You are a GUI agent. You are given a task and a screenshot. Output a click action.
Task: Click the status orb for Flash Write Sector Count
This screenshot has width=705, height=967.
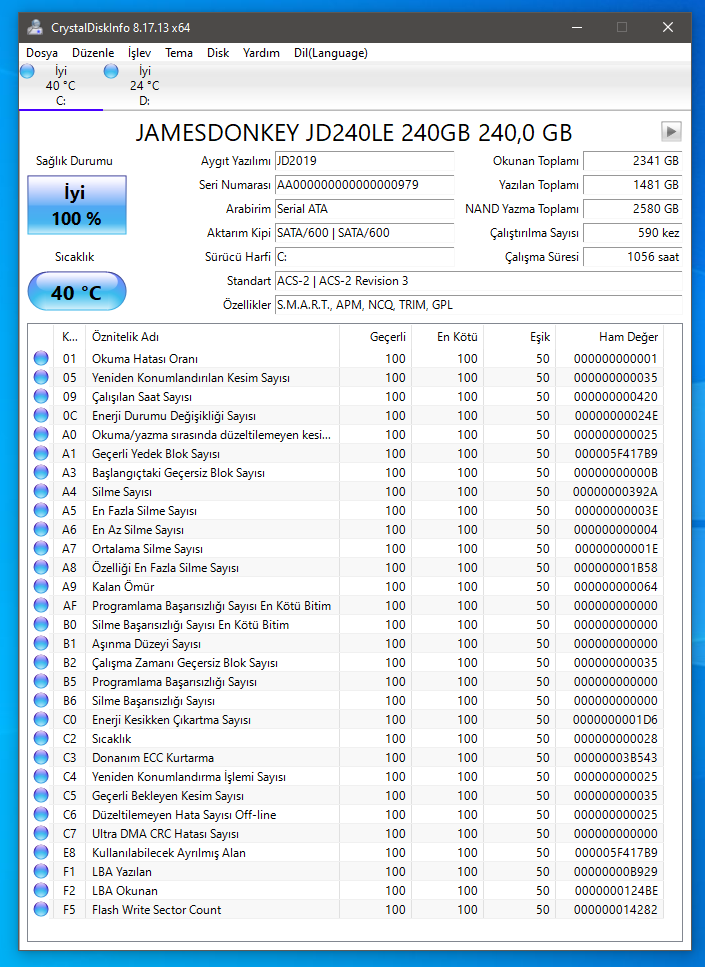pos(41,910)
